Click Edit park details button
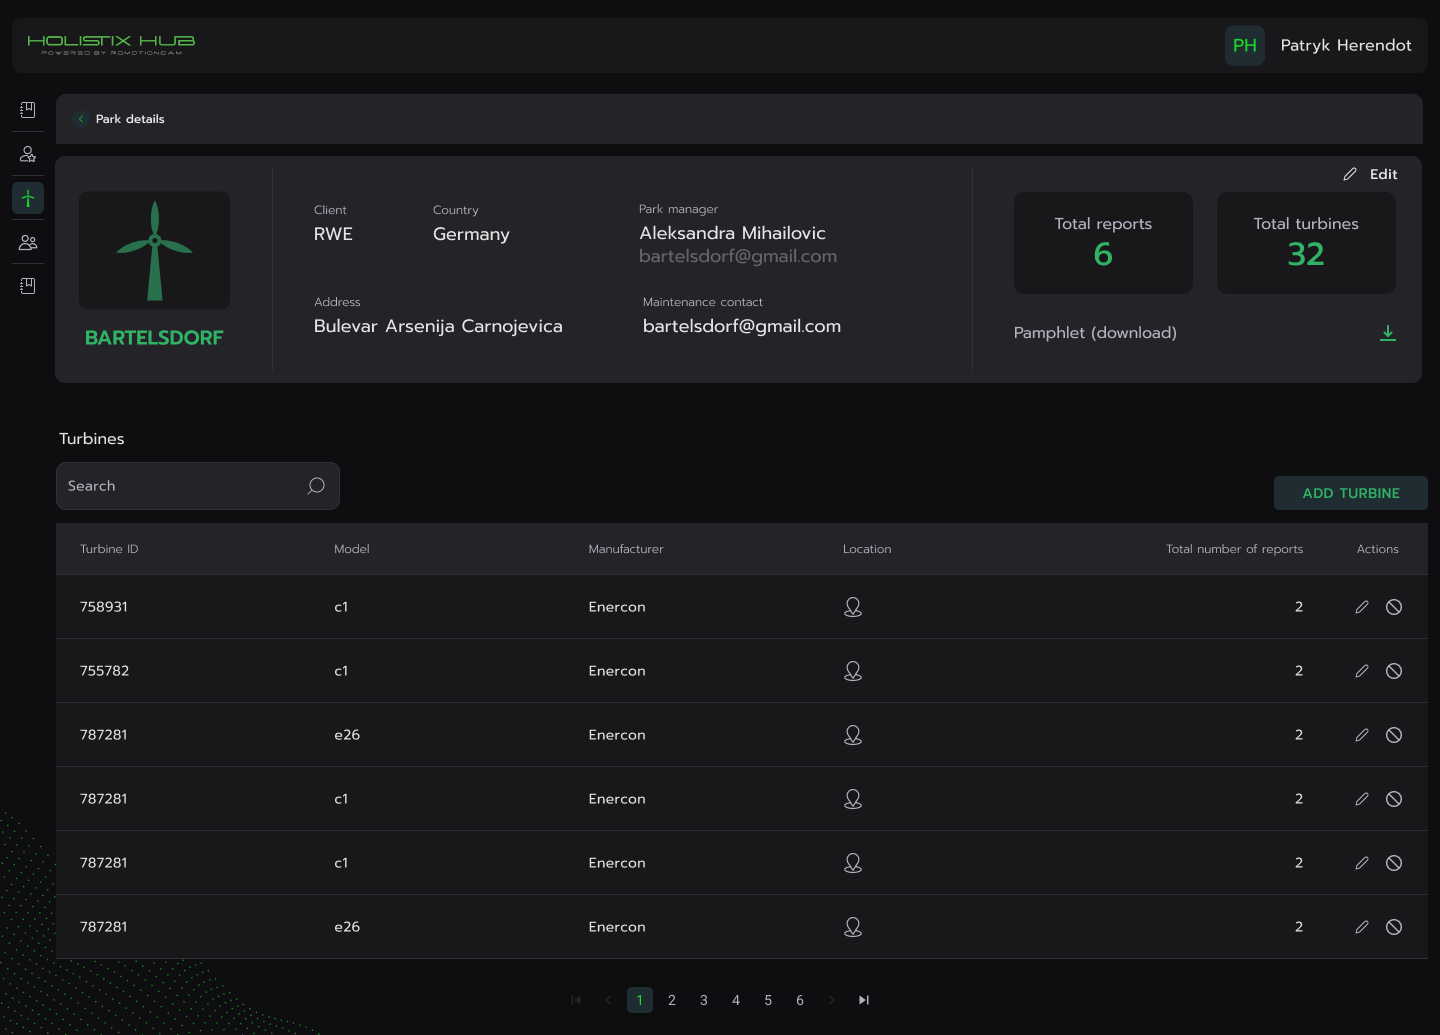The image size is (1440, 1035). click(1371, 174)
